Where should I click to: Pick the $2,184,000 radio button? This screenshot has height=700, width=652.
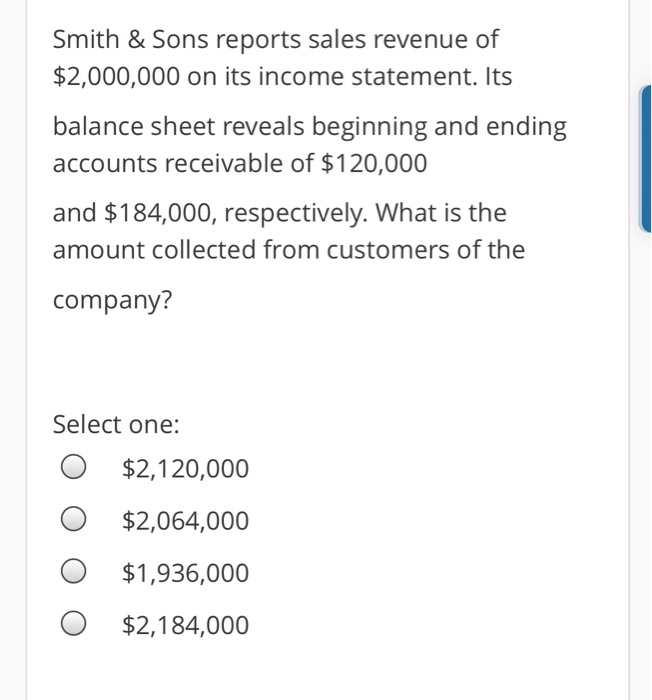73,623
